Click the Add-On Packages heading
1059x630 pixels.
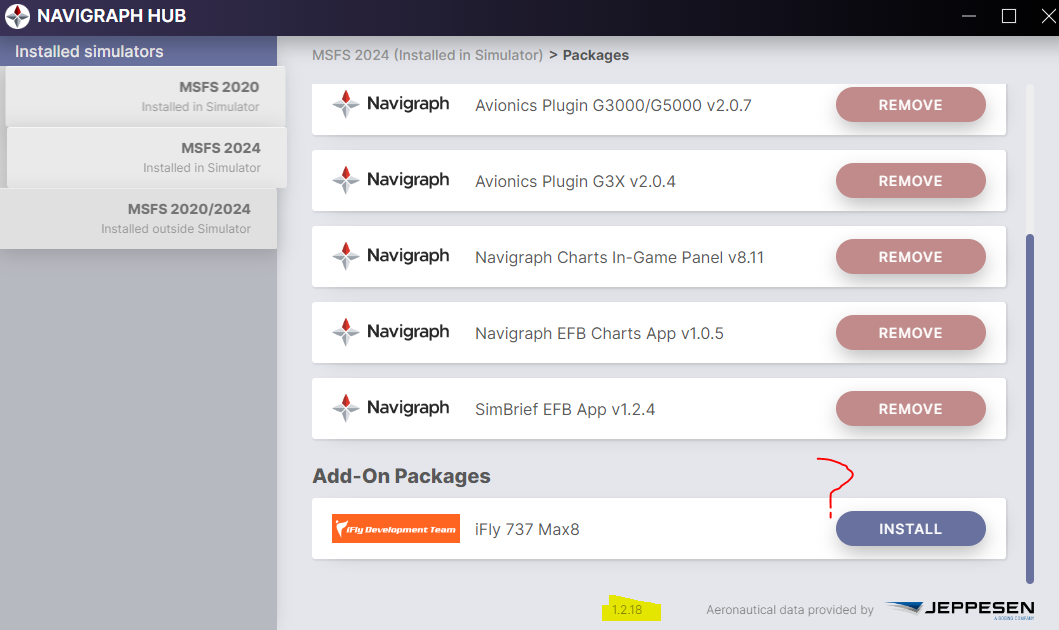point(401,476)
